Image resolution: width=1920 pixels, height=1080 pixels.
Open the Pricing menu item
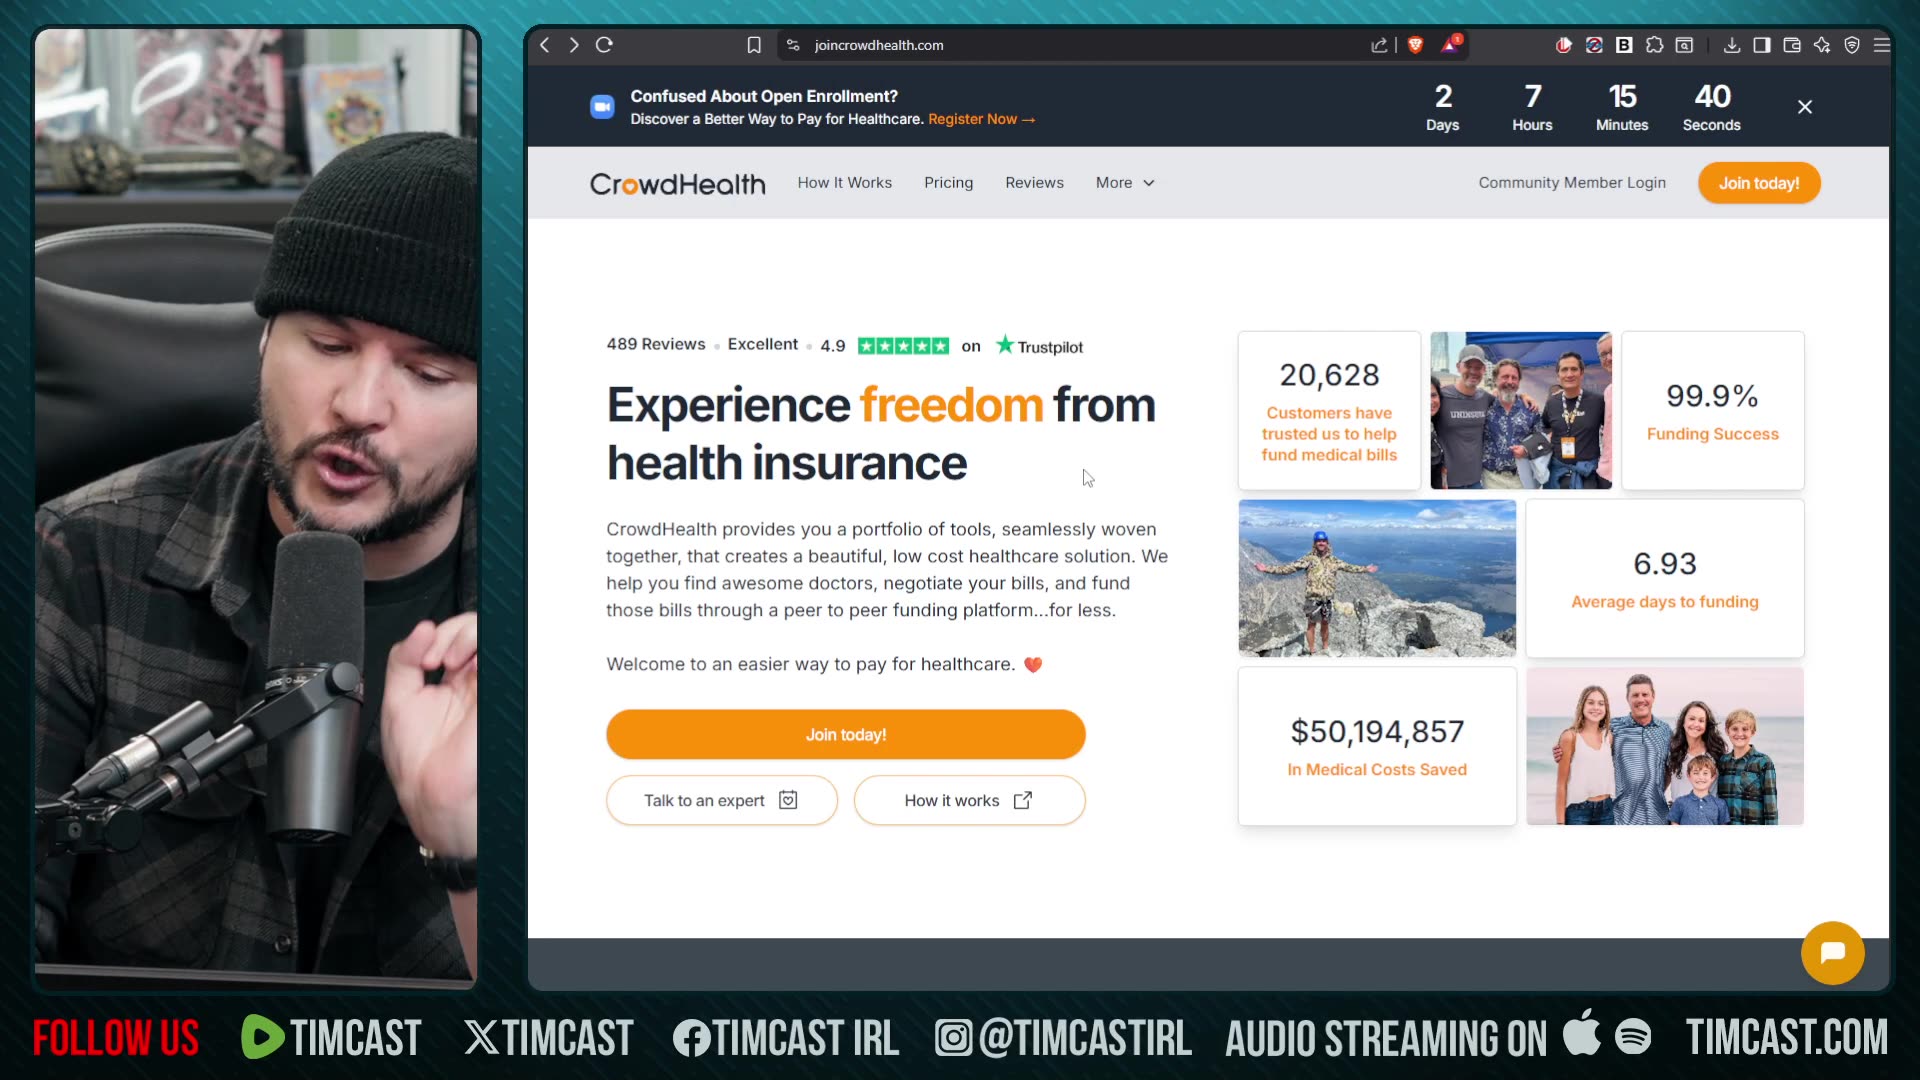point(948,183)
